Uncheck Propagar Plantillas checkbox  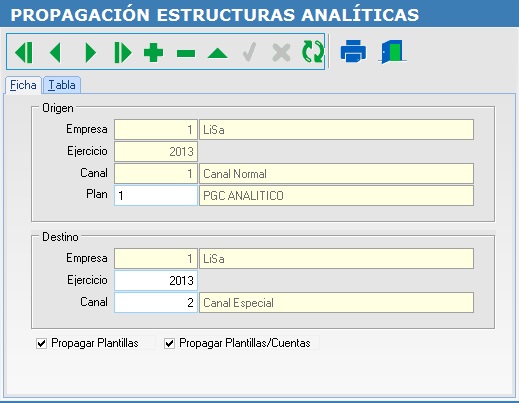pyautogui.click(x=41, y=343)
